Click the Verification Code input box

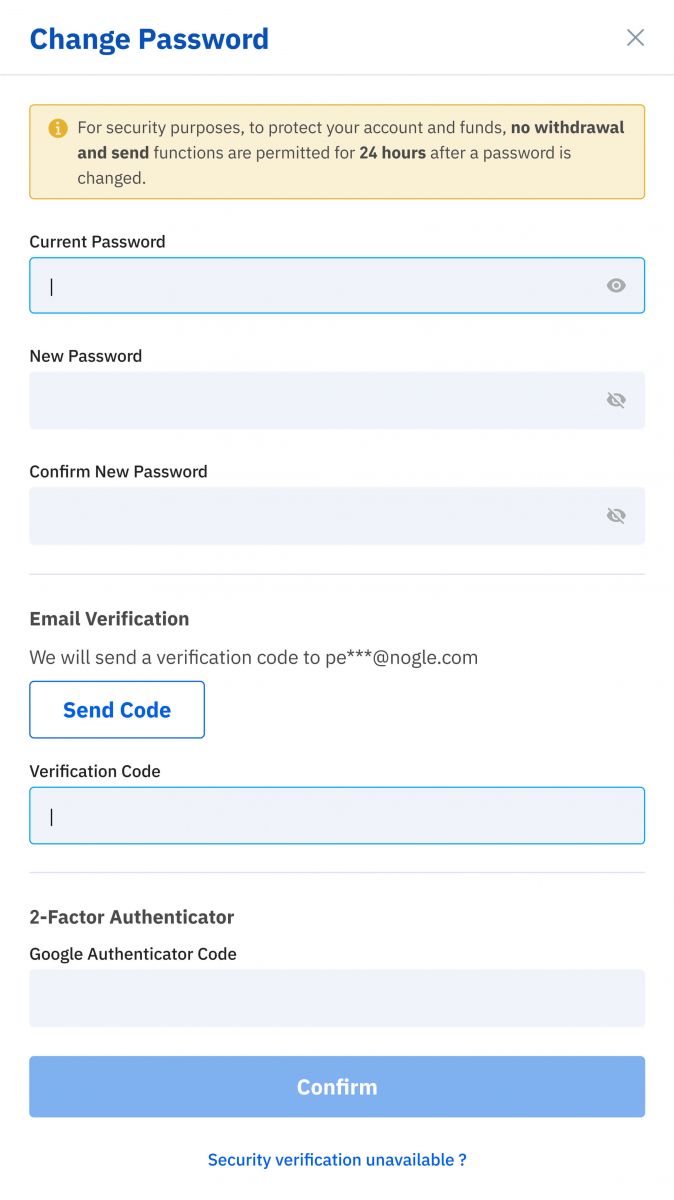coord(337,815)
